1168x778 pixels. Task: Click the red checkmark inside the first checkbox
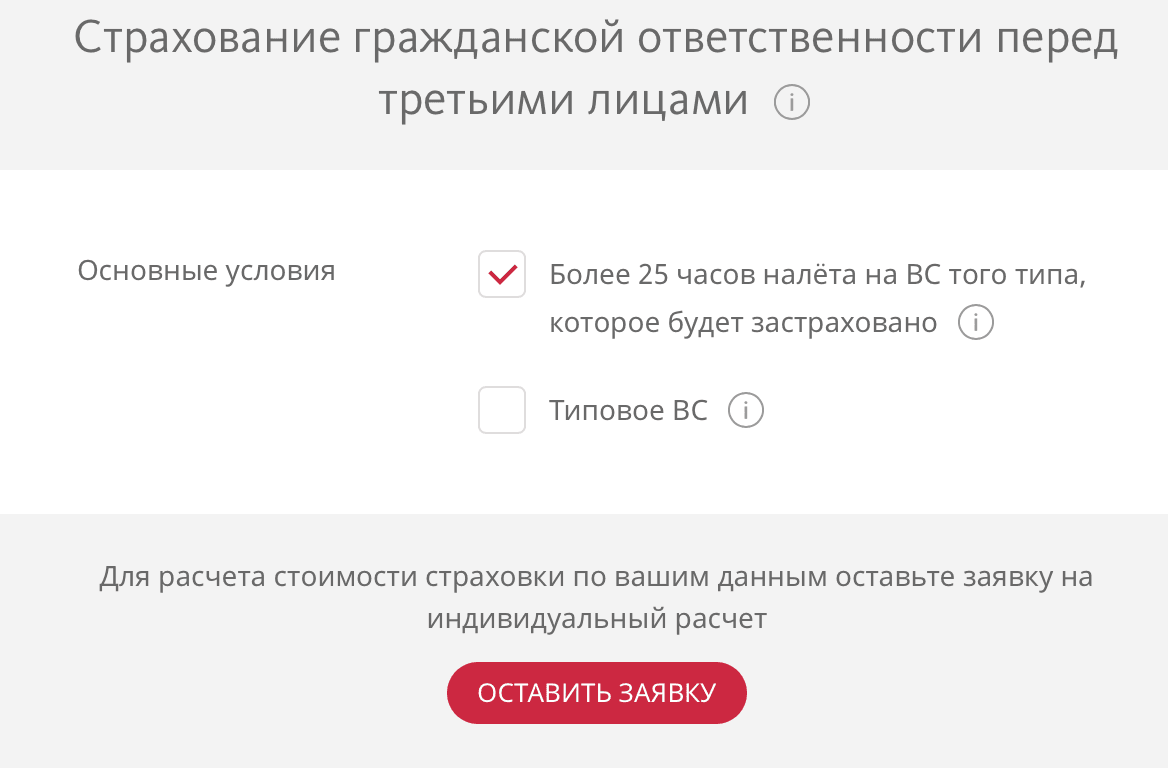[501, 273]
